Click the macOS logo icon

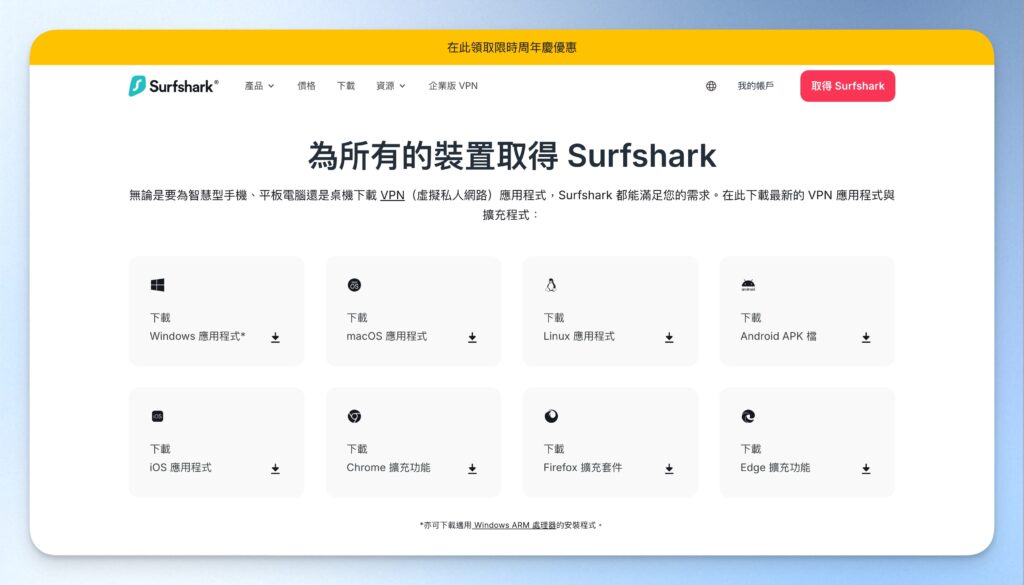pyautogui.click(x=354, y=285)
